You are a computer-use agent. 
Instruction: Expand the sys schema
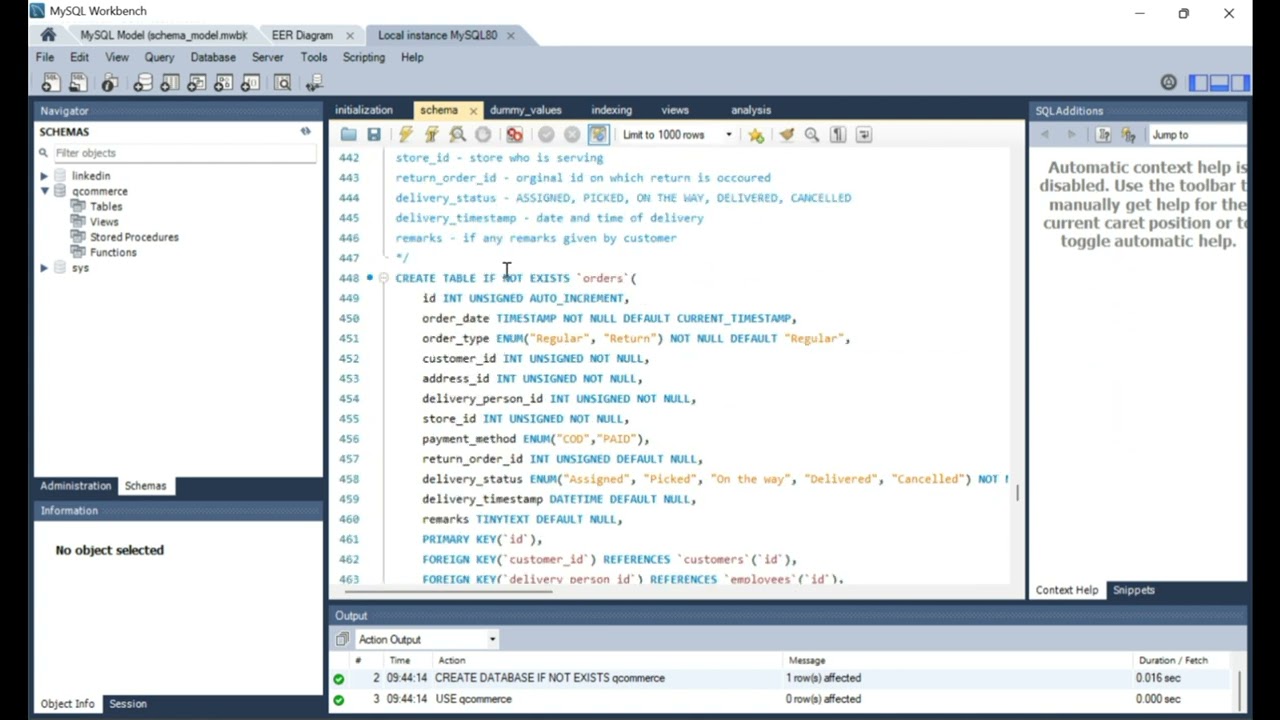[x=44, y=268]
